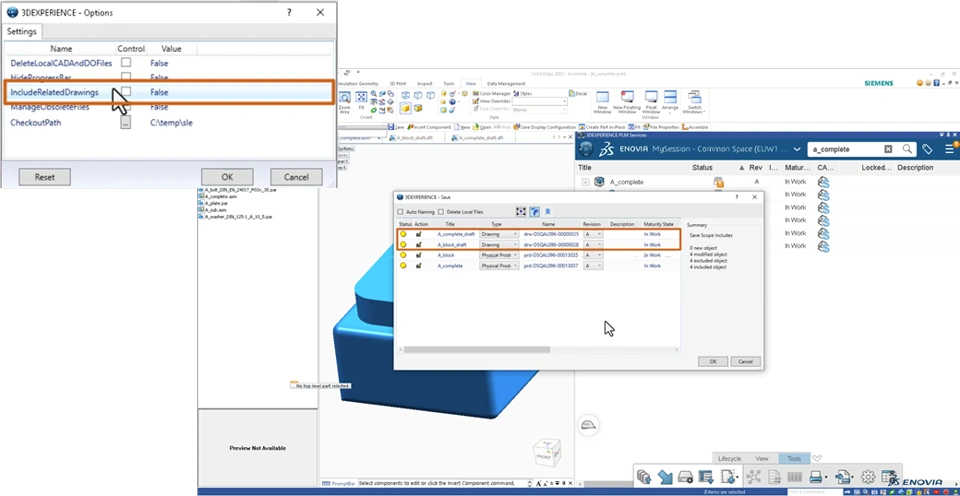Open Revision dropdown for A_complete_draft
This screenshot has width=960, height=496.
coord(593,234)
